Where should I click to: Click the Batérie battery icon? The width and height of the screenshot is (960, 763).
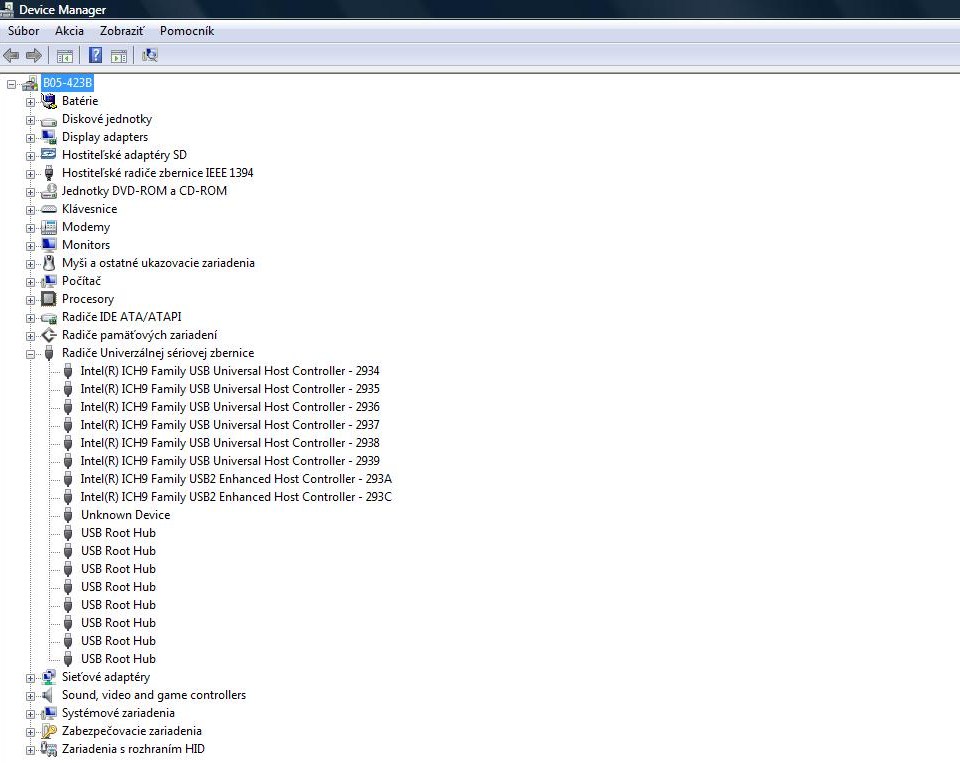(x=49, y=101)
